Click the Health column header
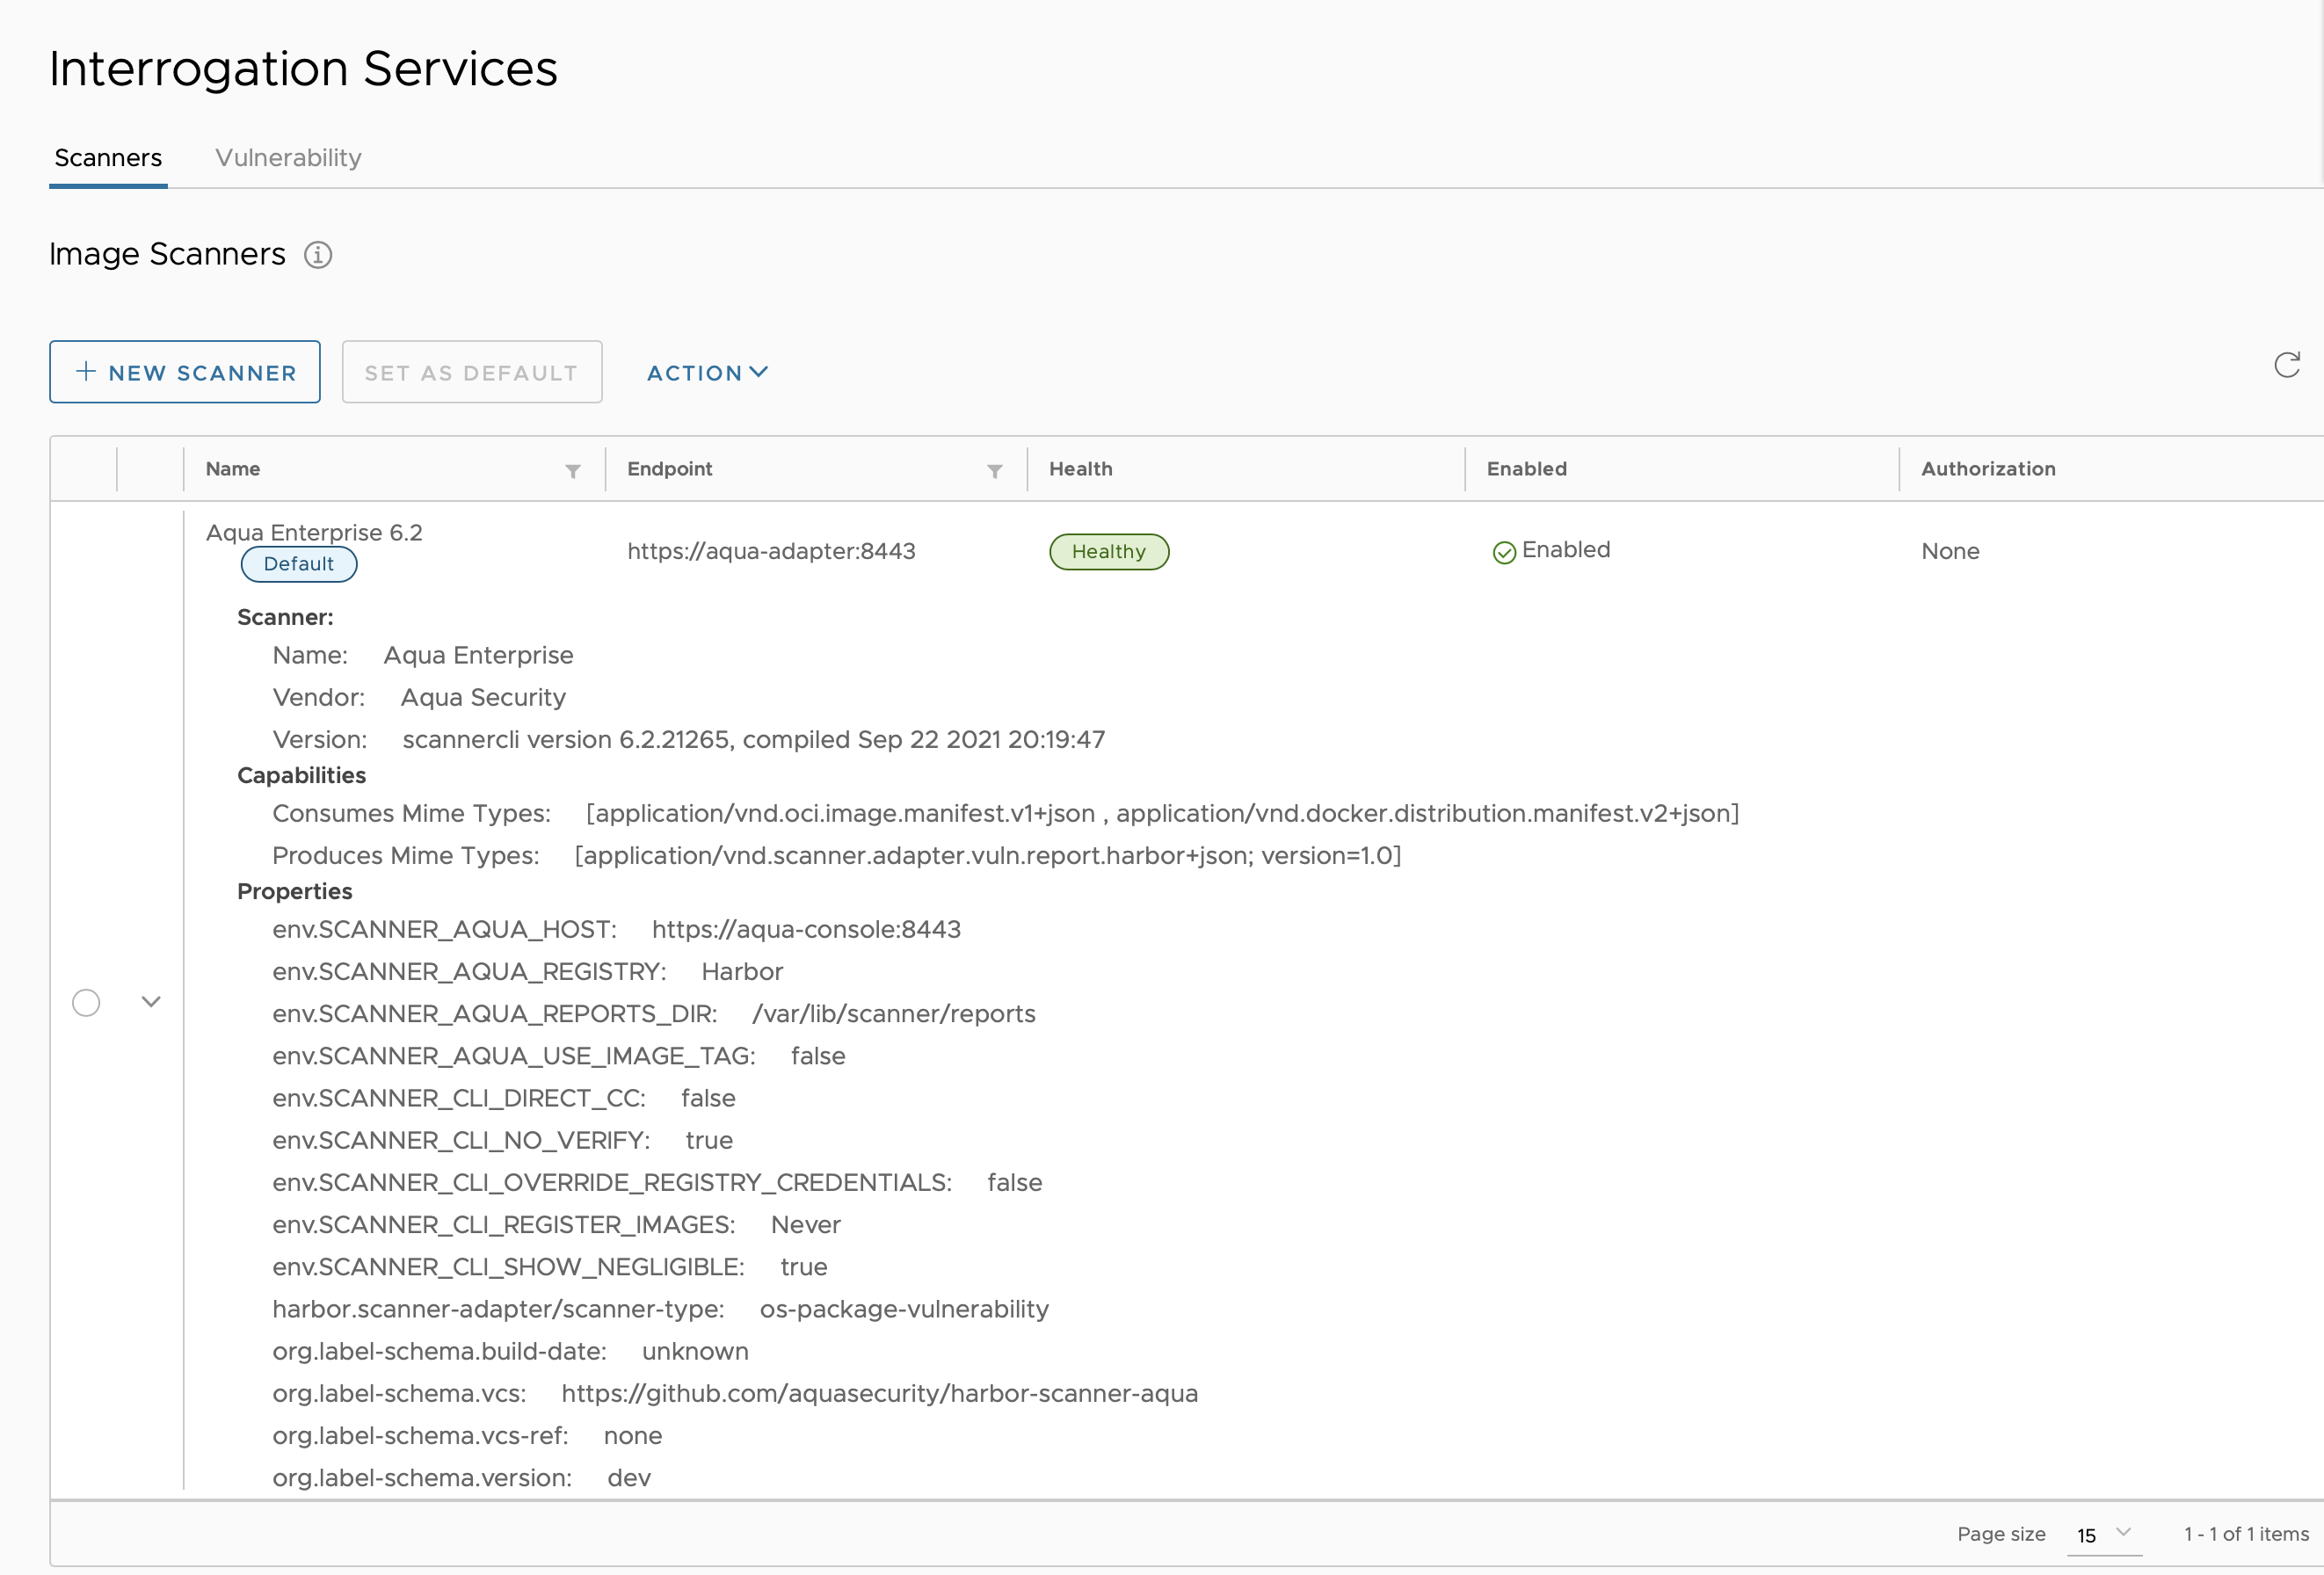The width and height of the screenshot is (2324, 1575). (1080, 469)
